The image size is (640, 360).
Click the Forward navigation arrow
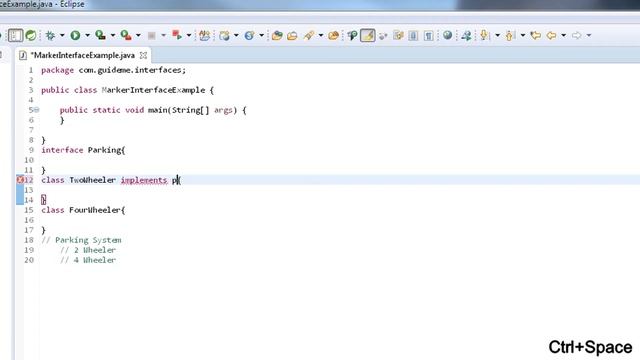[x=576, y=36]
